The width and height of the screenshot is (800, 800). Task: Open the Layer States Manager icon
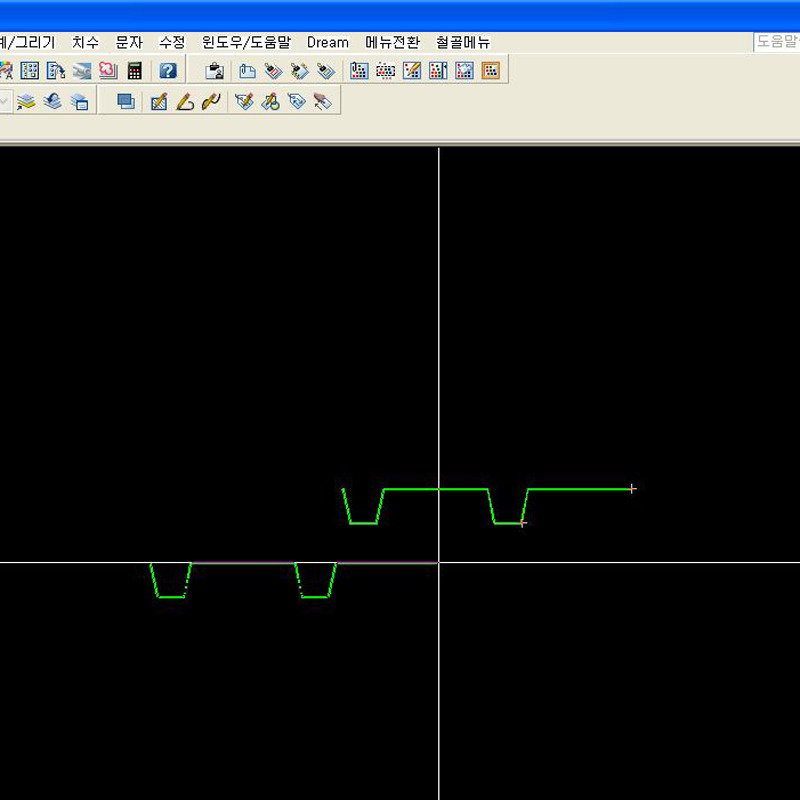79,102
